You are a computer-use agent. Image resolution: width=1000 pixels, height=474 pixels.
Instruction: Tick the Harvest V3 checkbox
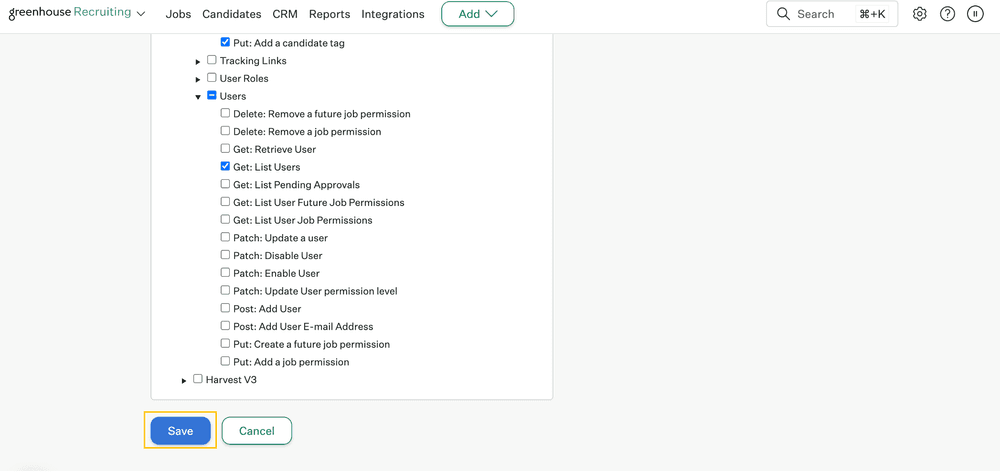pyautogui.click(x=198, y=379)
